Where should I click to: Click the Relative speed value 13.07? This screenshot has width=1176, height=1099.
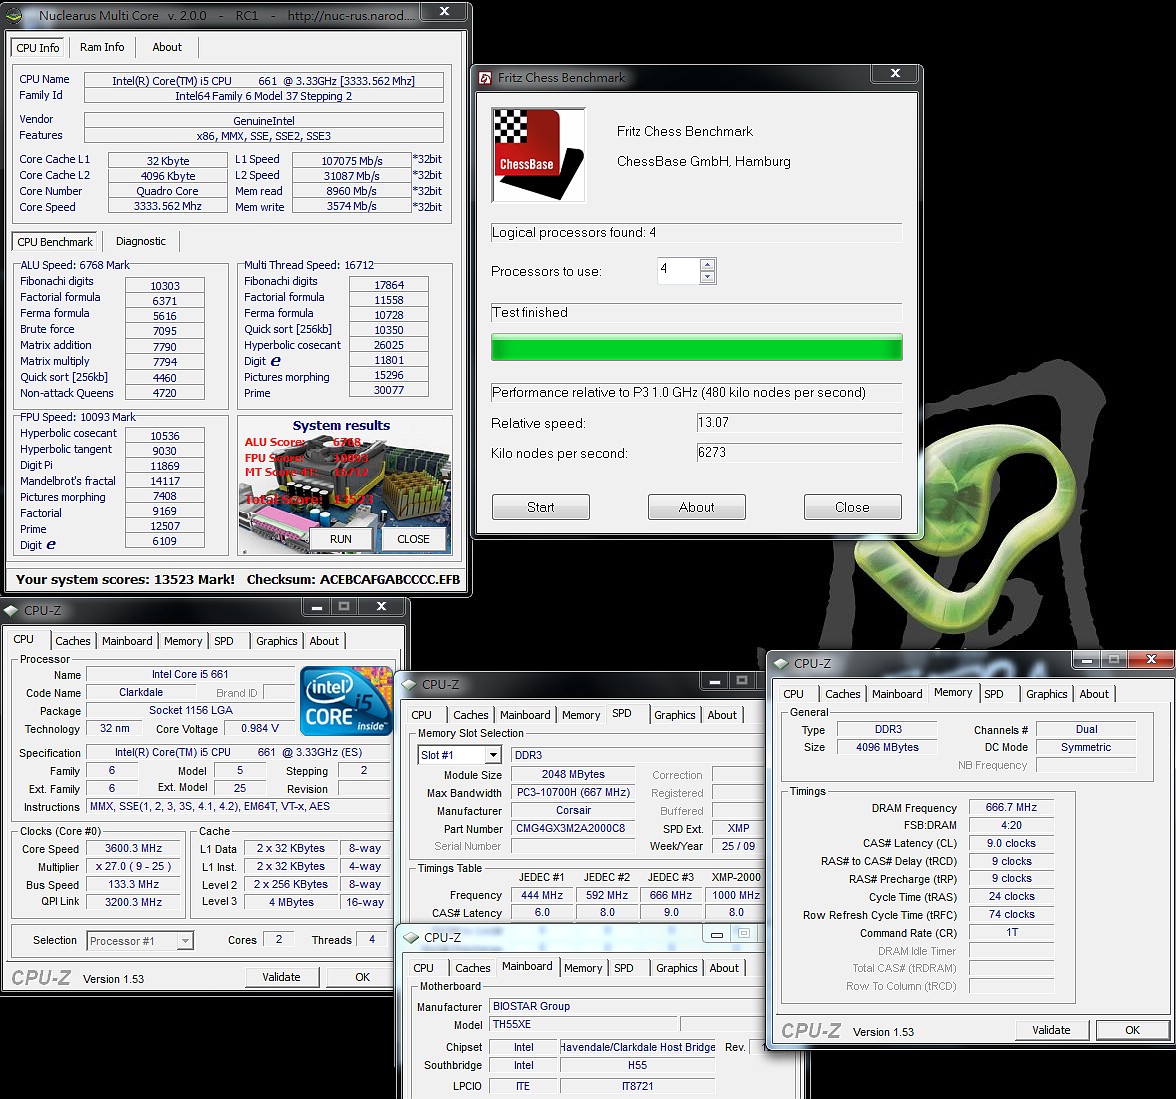click(799, 423)
